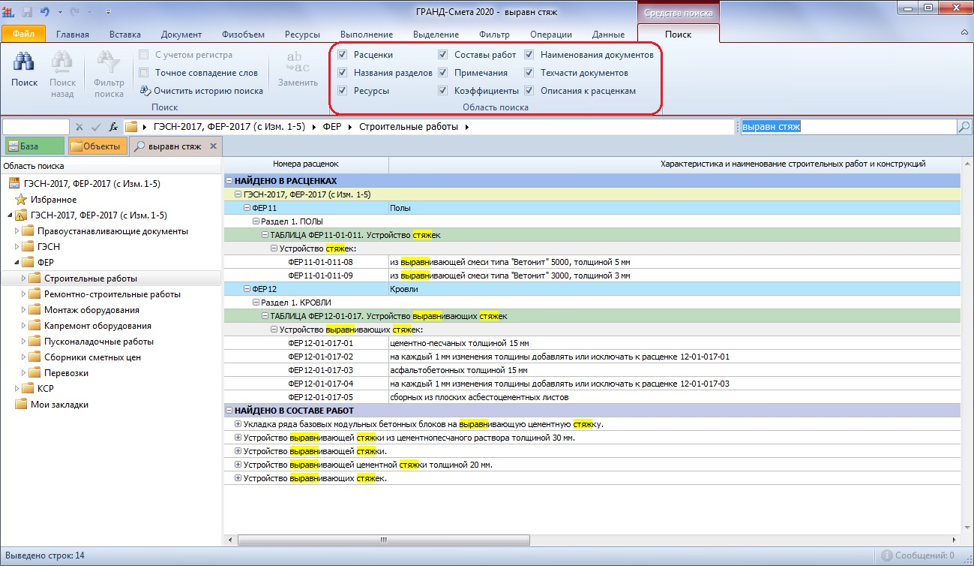974x566 pixels.
Task: Expand the КСР folder in tree
Action: point(17,388)
